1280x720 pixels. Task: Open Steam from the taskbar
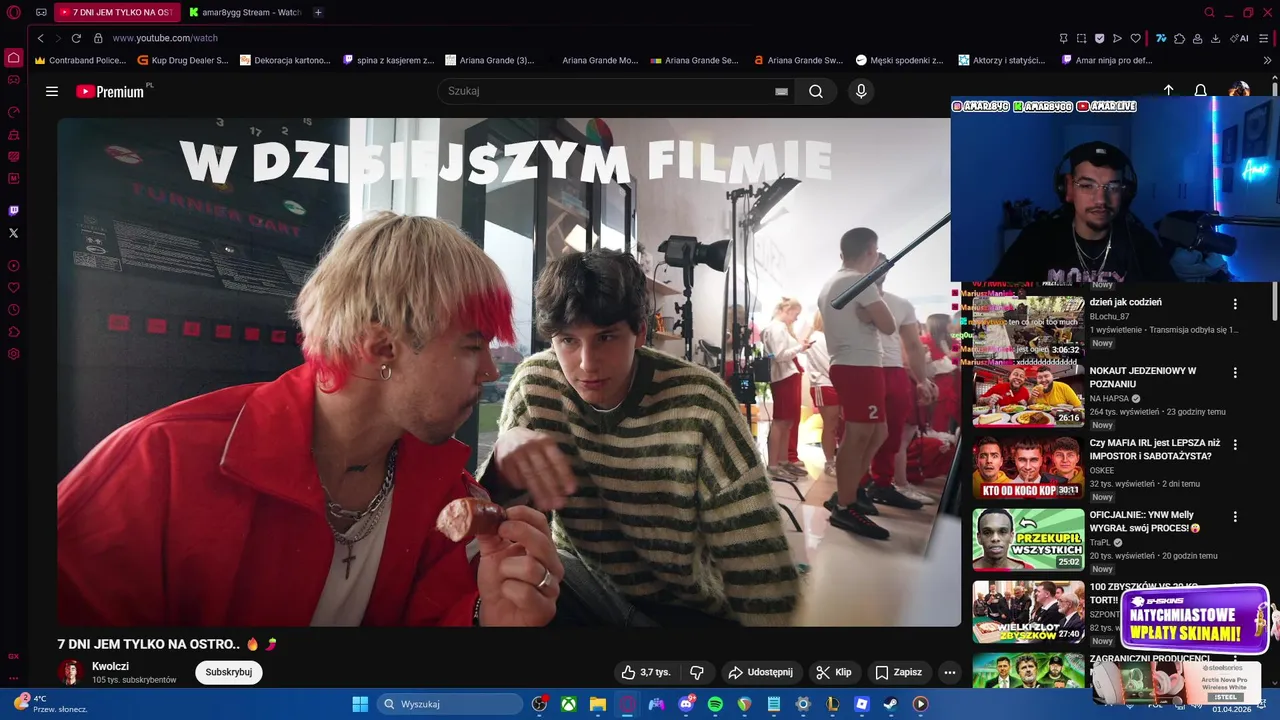[891, 704]
